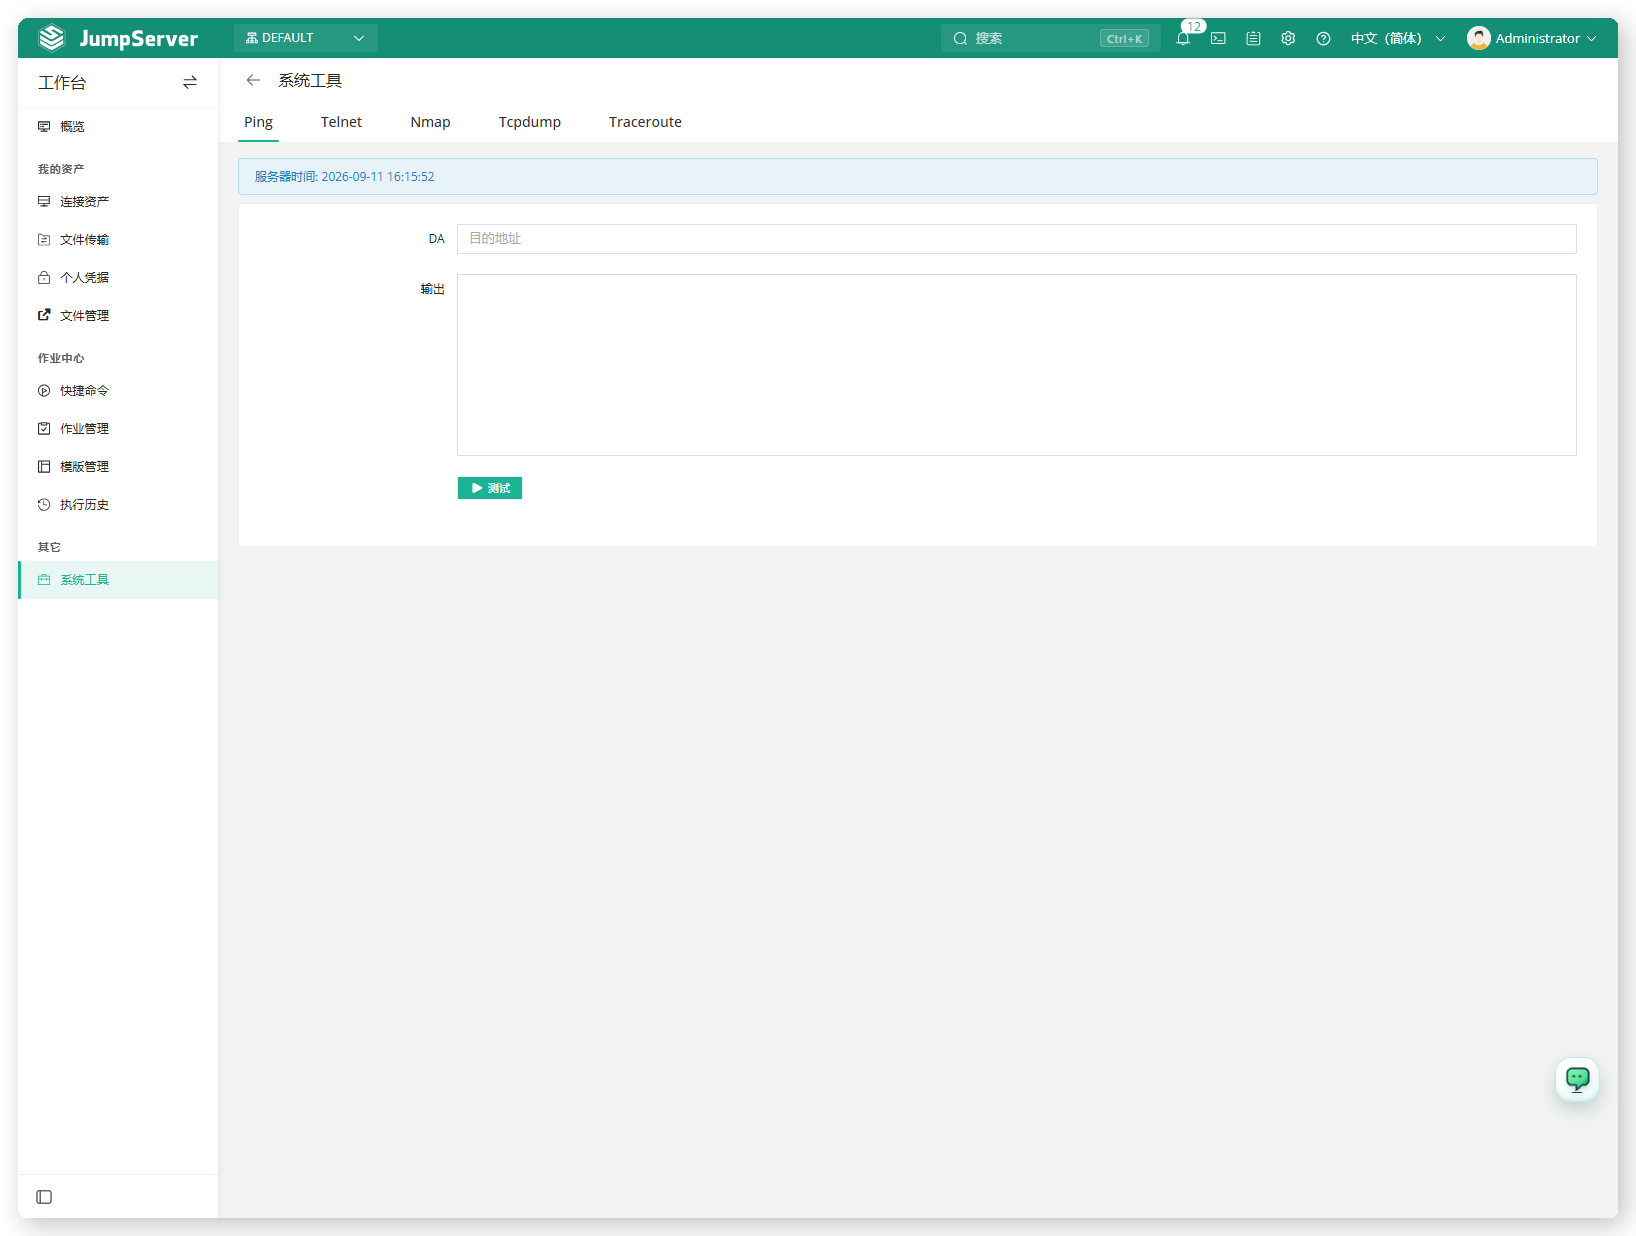Switch view with workbench swap icon
1636x1236 pixels.
coord(190,83)
